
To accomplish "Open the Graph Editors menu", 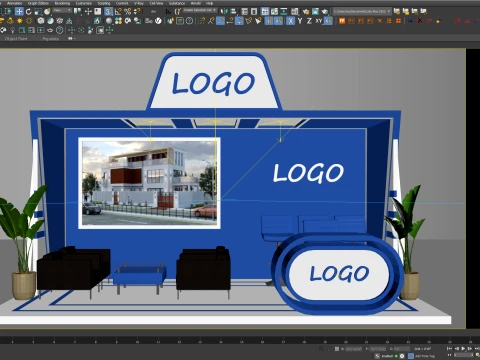I will [38, 3].
